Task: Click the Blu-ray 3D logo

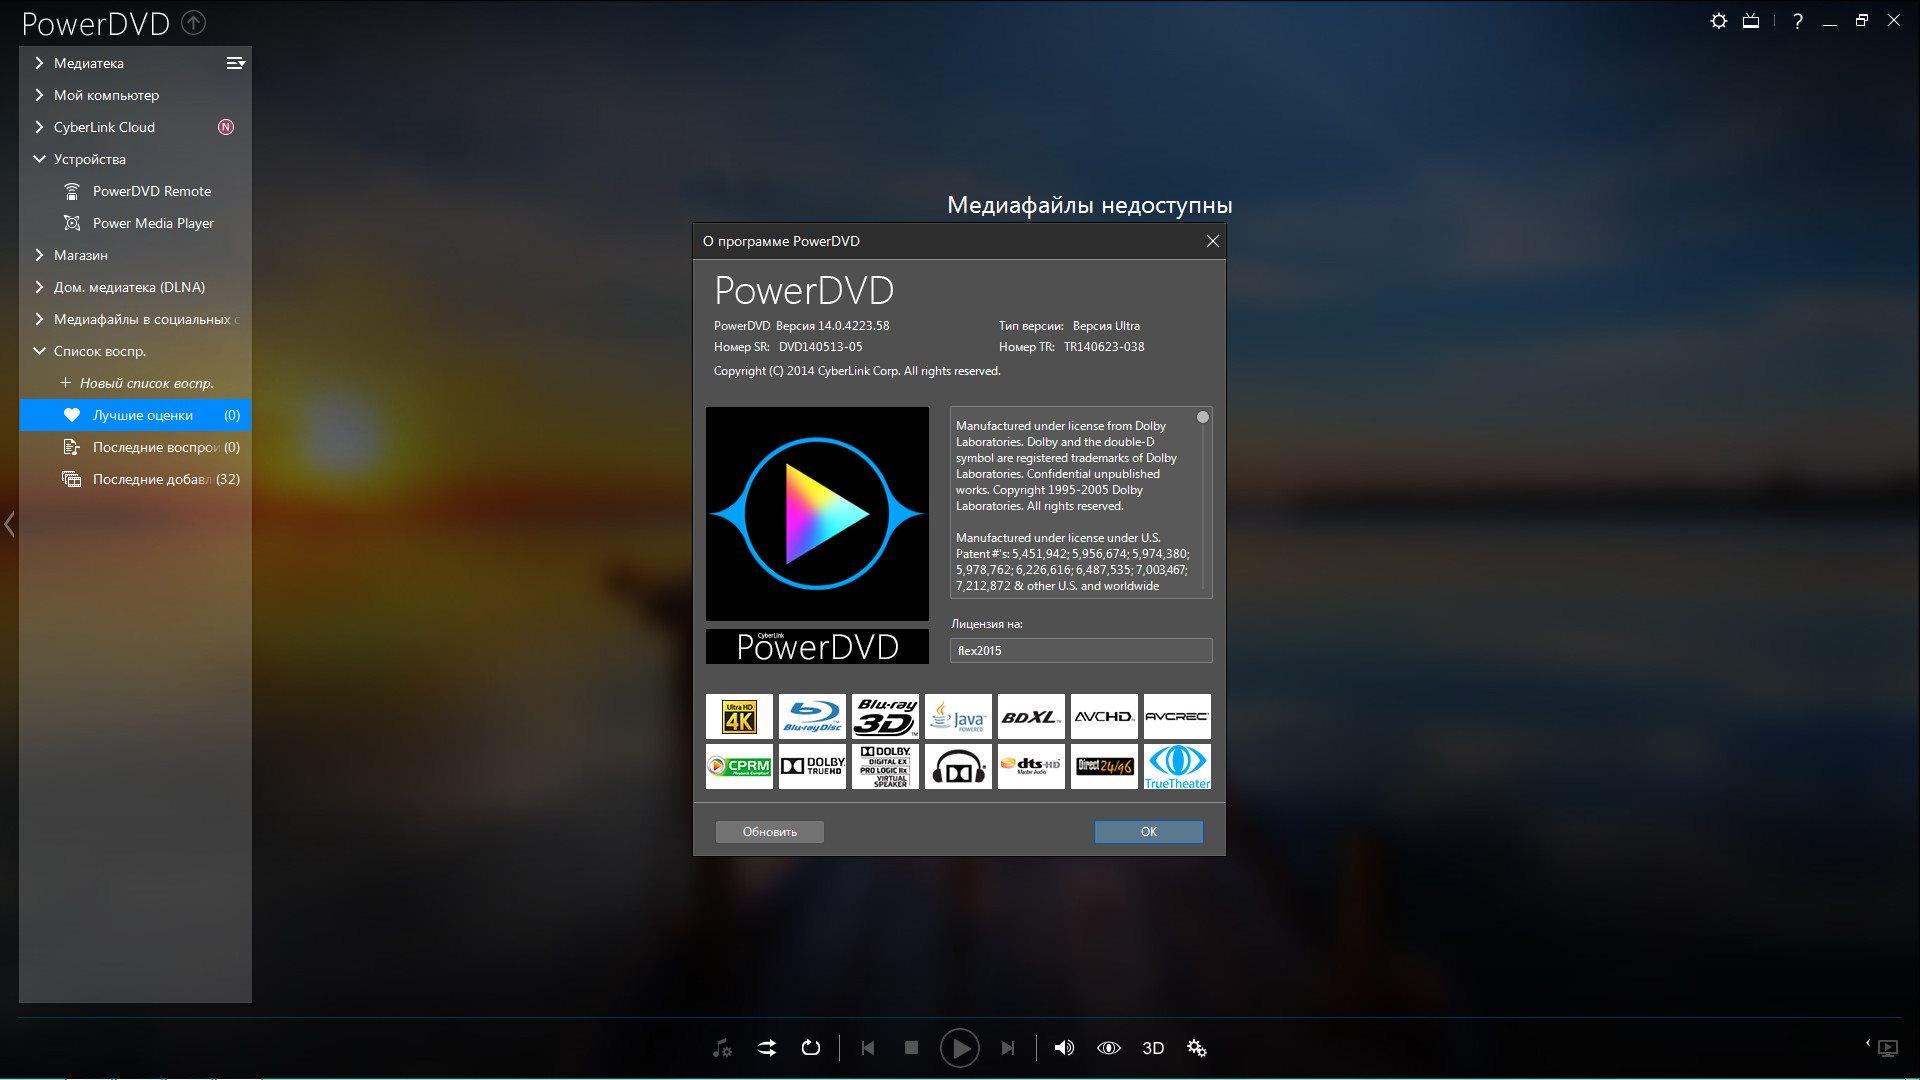Action: (885, 717)
